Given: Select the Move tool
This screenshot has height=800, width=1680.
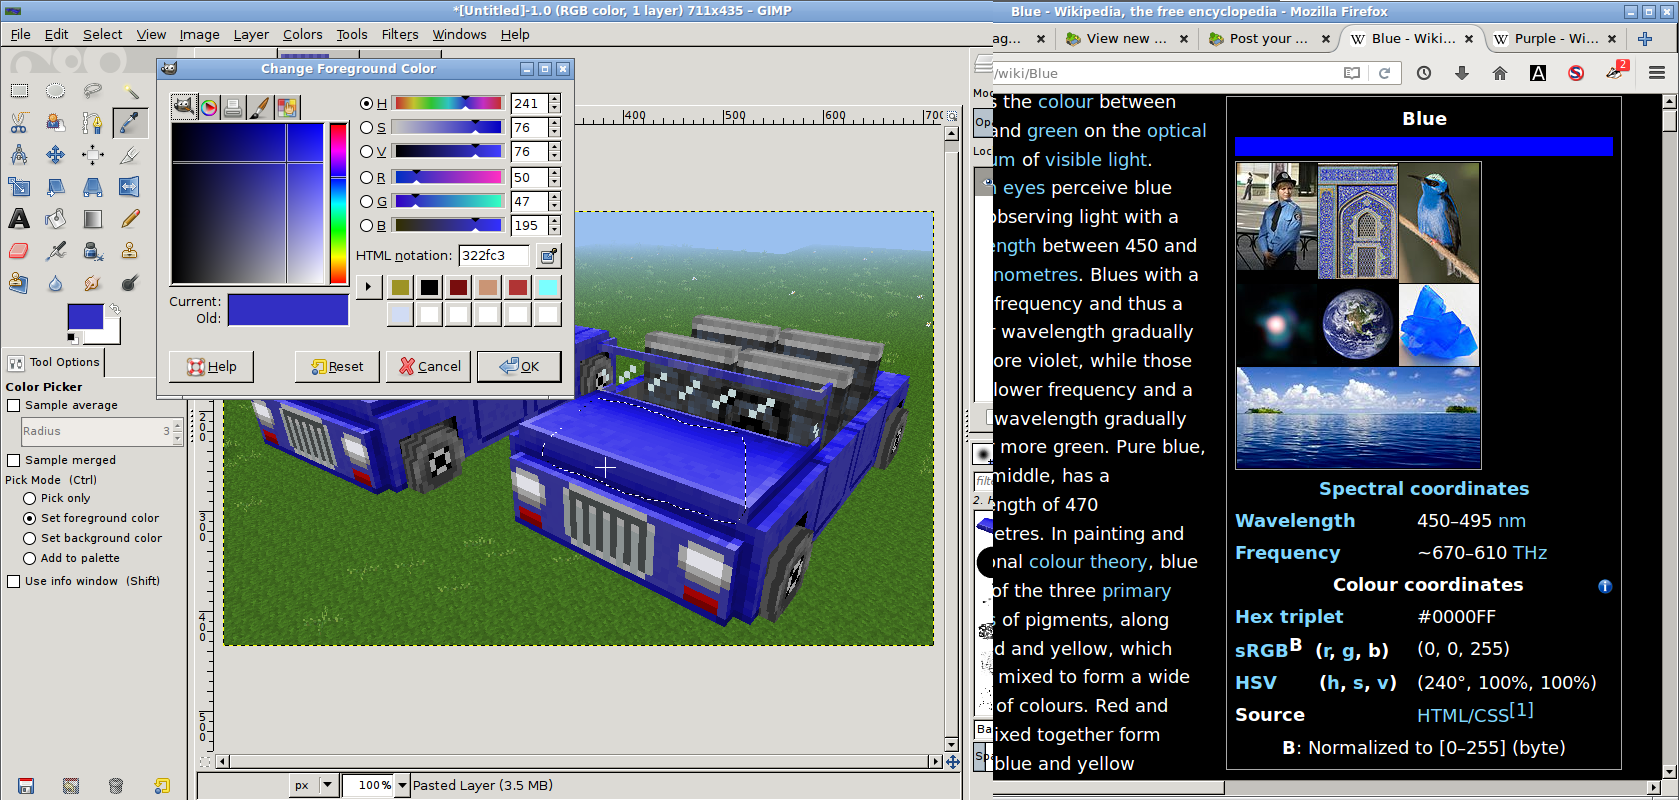Looking at the screenshot, I should coord(56,155).
